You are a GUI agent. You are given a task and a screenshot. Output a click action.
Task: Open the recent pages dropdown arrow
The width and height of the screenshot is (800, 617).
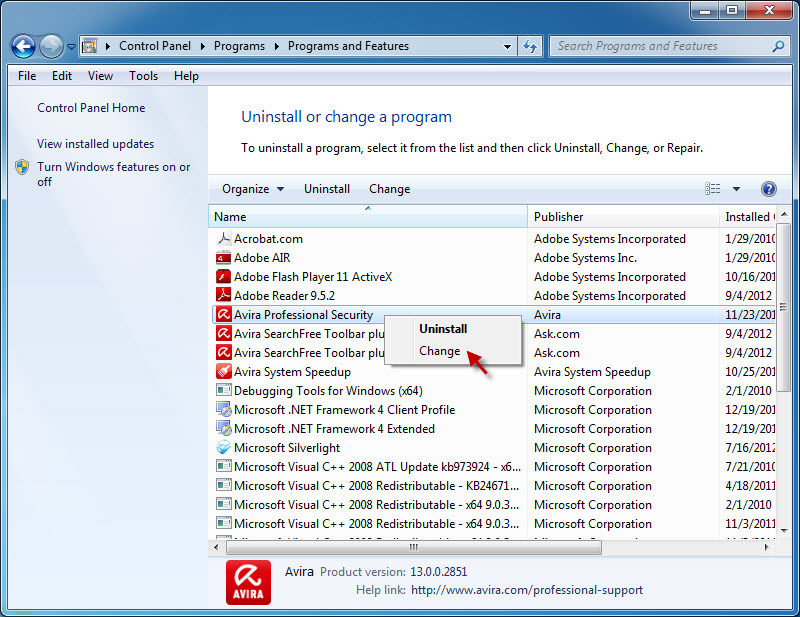click(71, 47)
